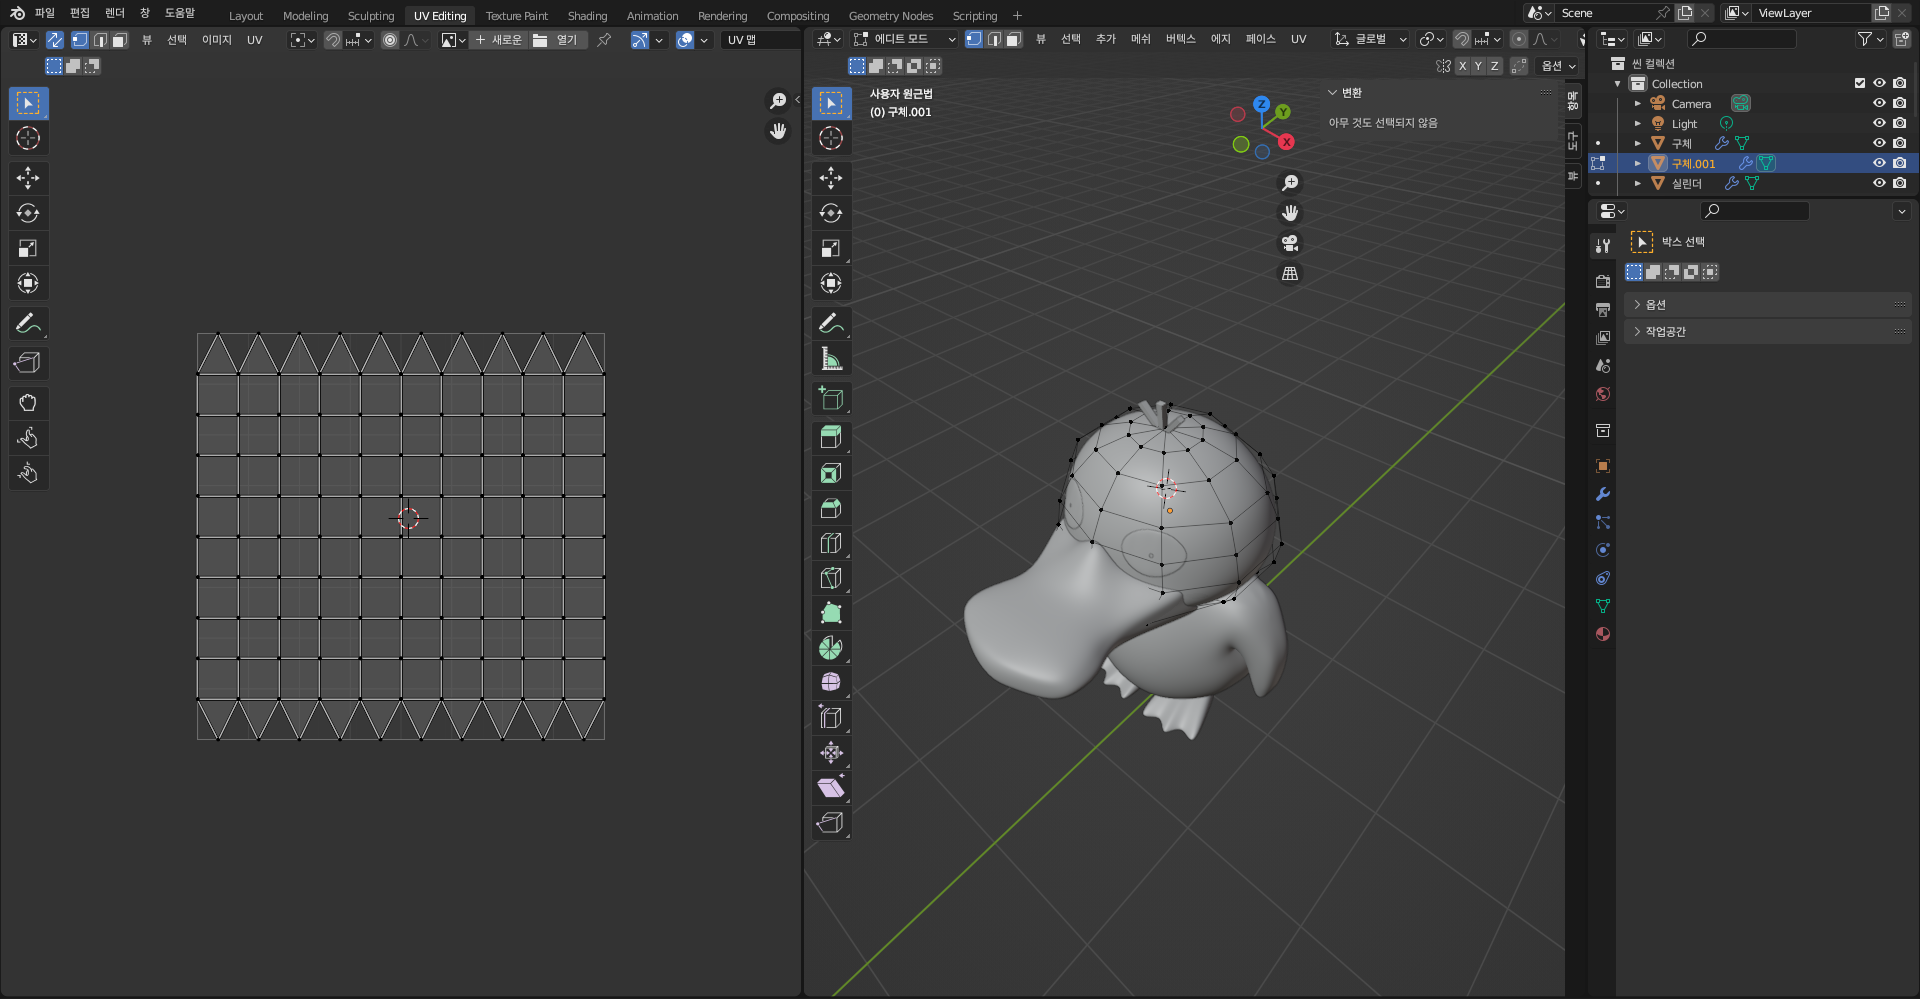Uncheck the Collection exclude checkbox
The height and width of the screenshot is (999, 1920).
[x=1860, y=83]
